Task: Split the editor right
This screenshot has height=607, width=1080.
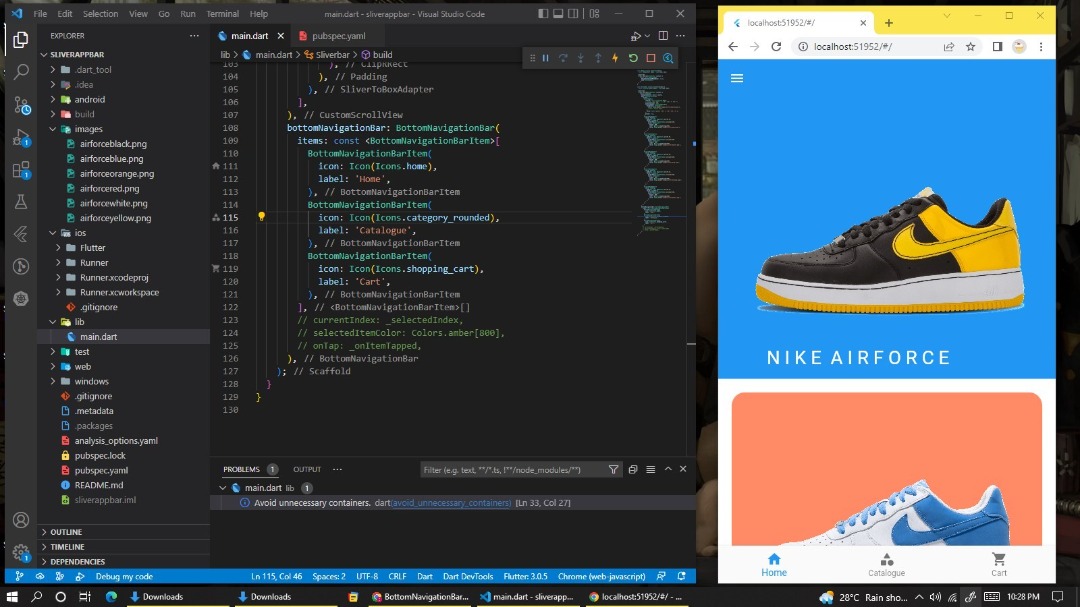Action: 663,36
